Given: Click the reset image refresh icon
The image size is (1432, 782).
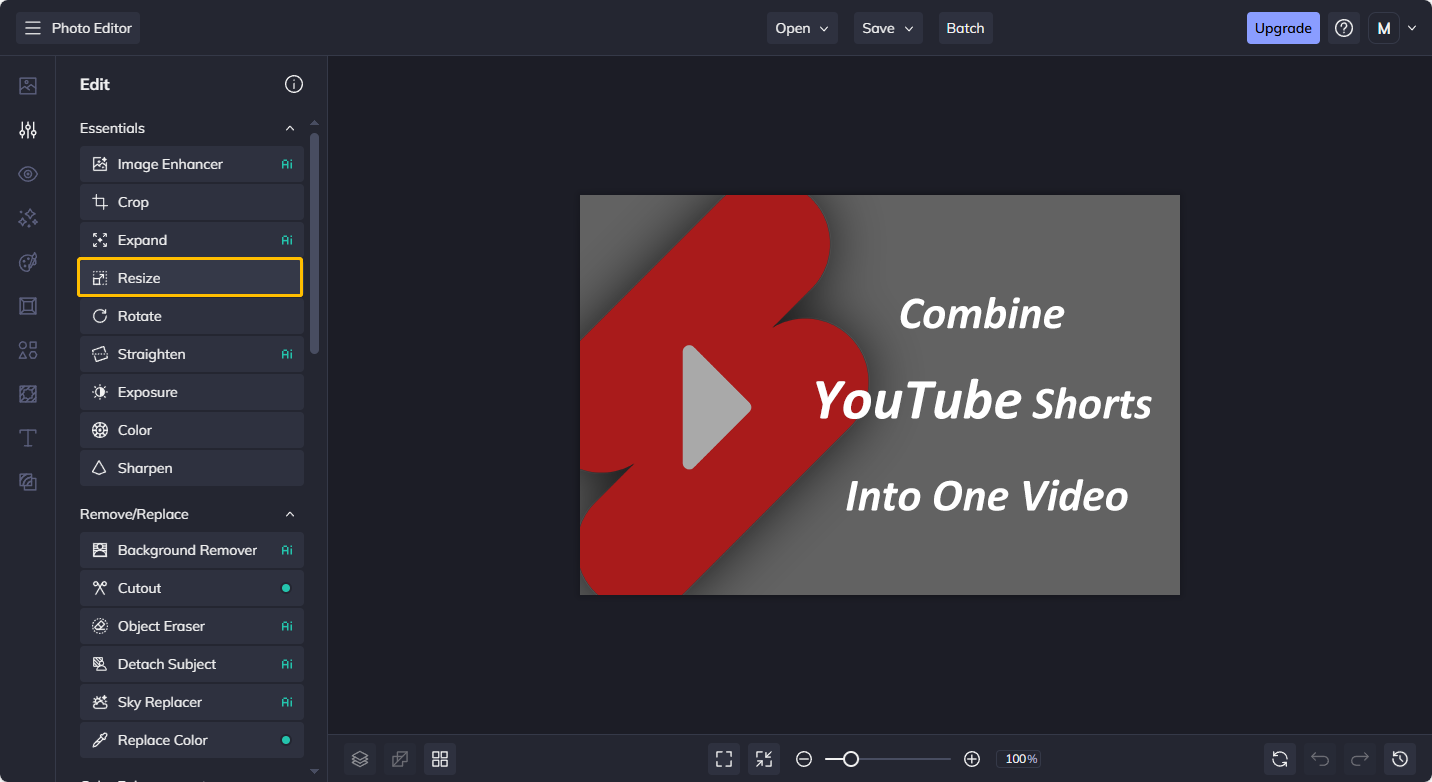Looking at the screenshot, I should point(1280,759).
